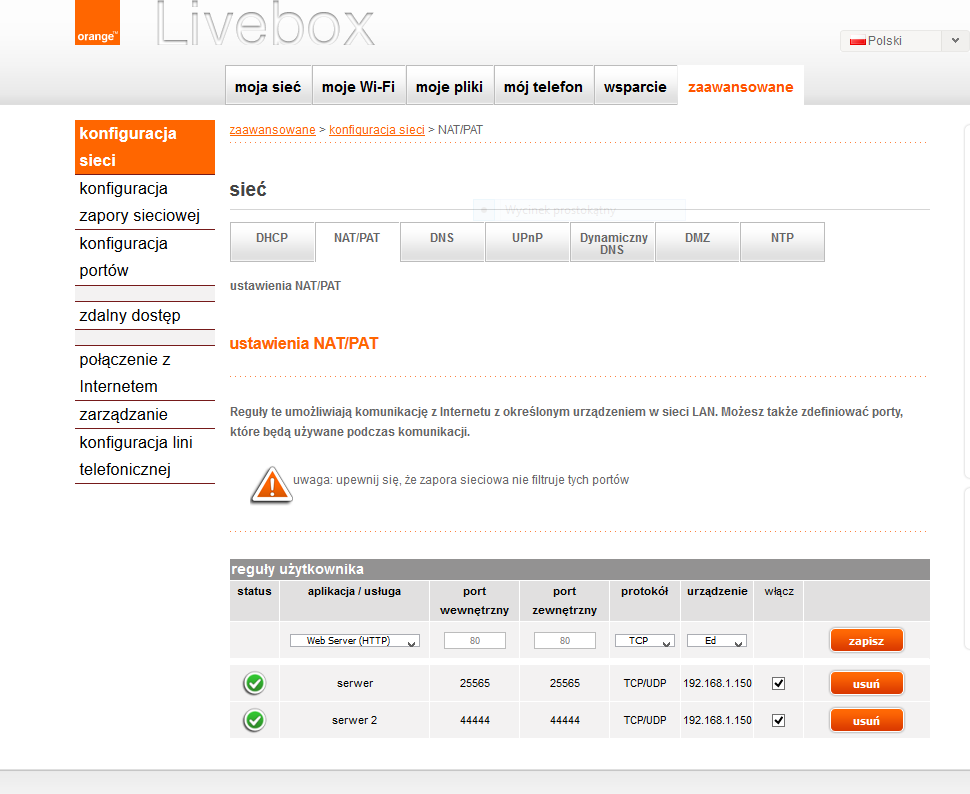Toggle the enable checkbox for serwer rule

pos(778,683)
